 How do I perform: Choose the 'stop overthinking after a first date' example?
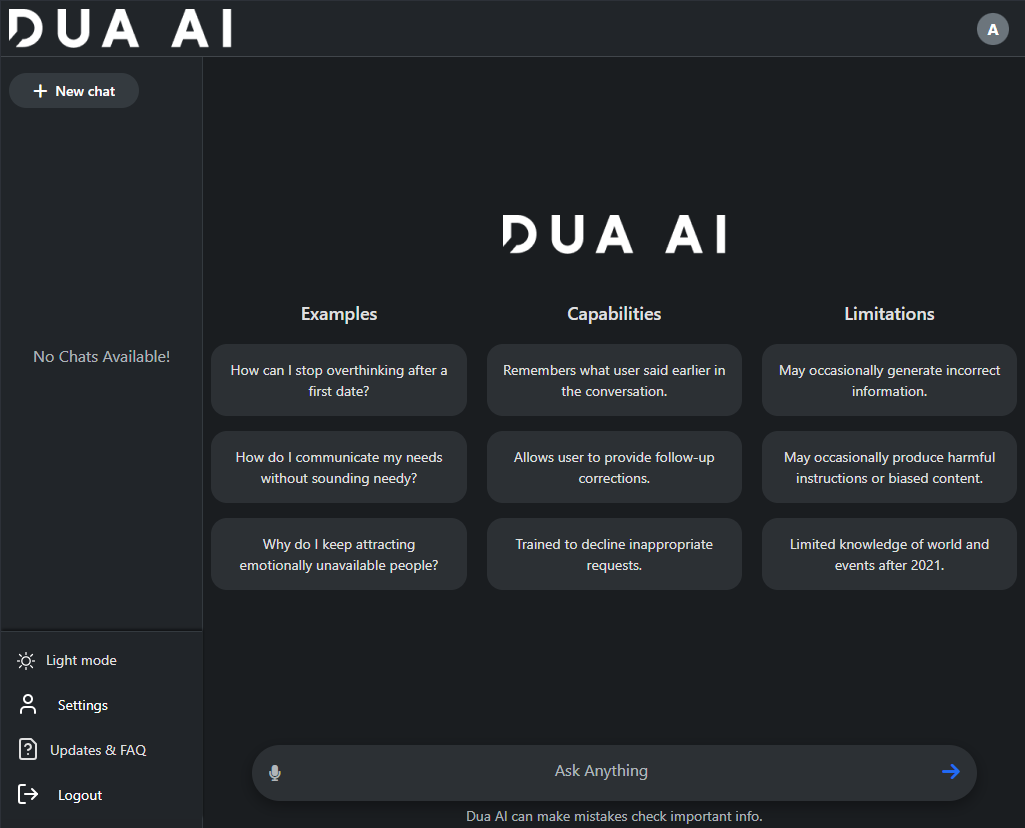tap(339, 381)
